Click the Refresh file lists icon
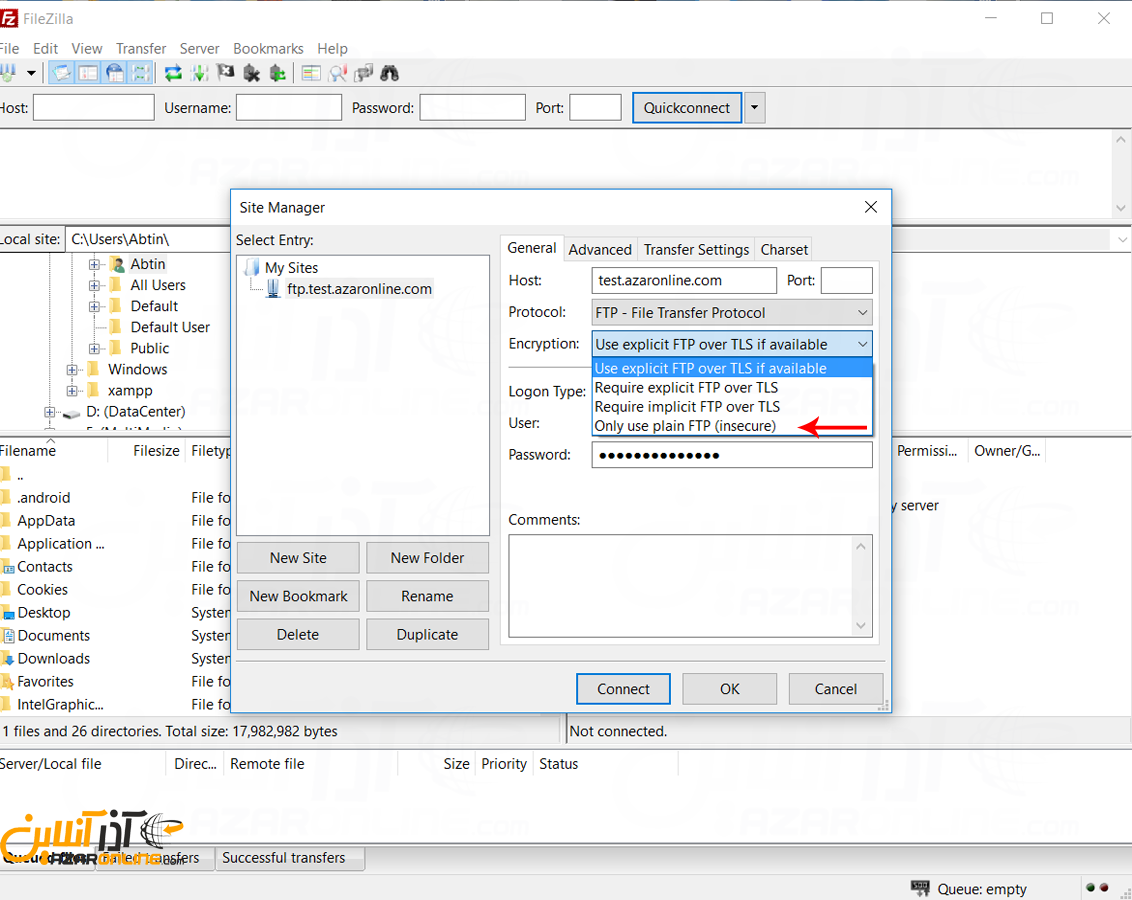The image size is (1132, 900). tap(173, 73)
